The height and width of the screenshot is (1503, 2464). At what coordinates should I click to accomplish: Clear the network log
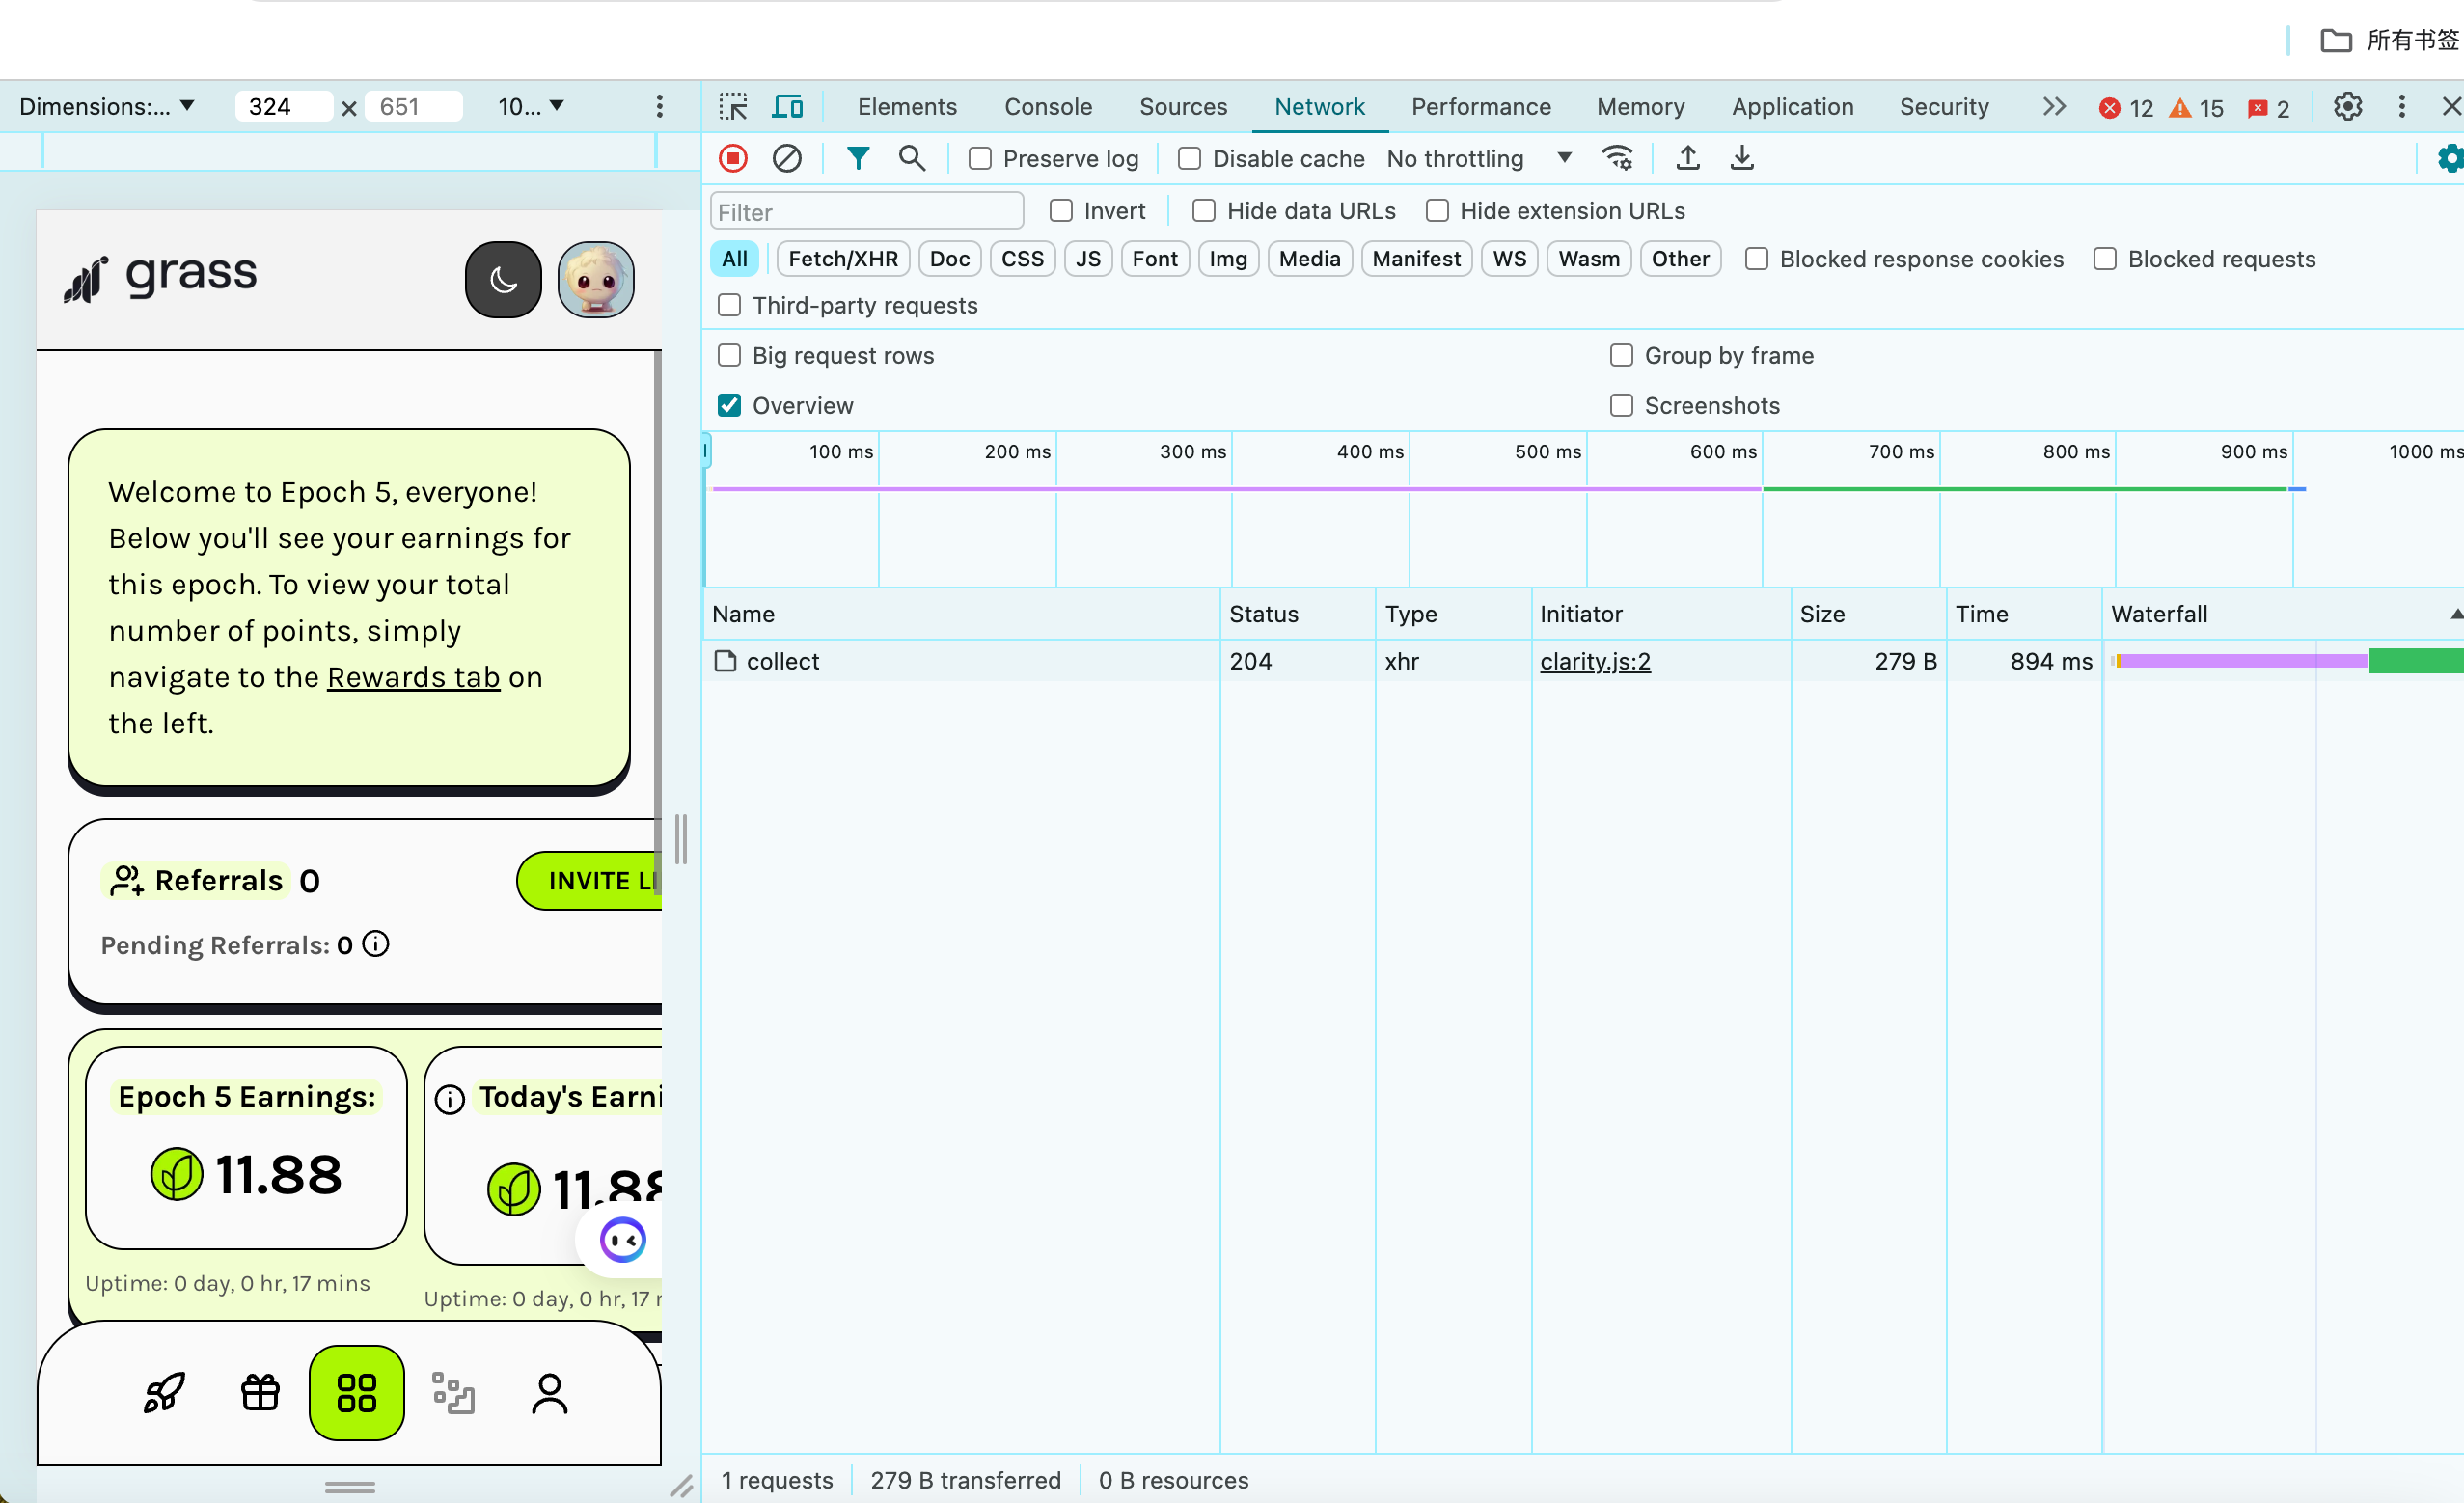click(787, 158)
